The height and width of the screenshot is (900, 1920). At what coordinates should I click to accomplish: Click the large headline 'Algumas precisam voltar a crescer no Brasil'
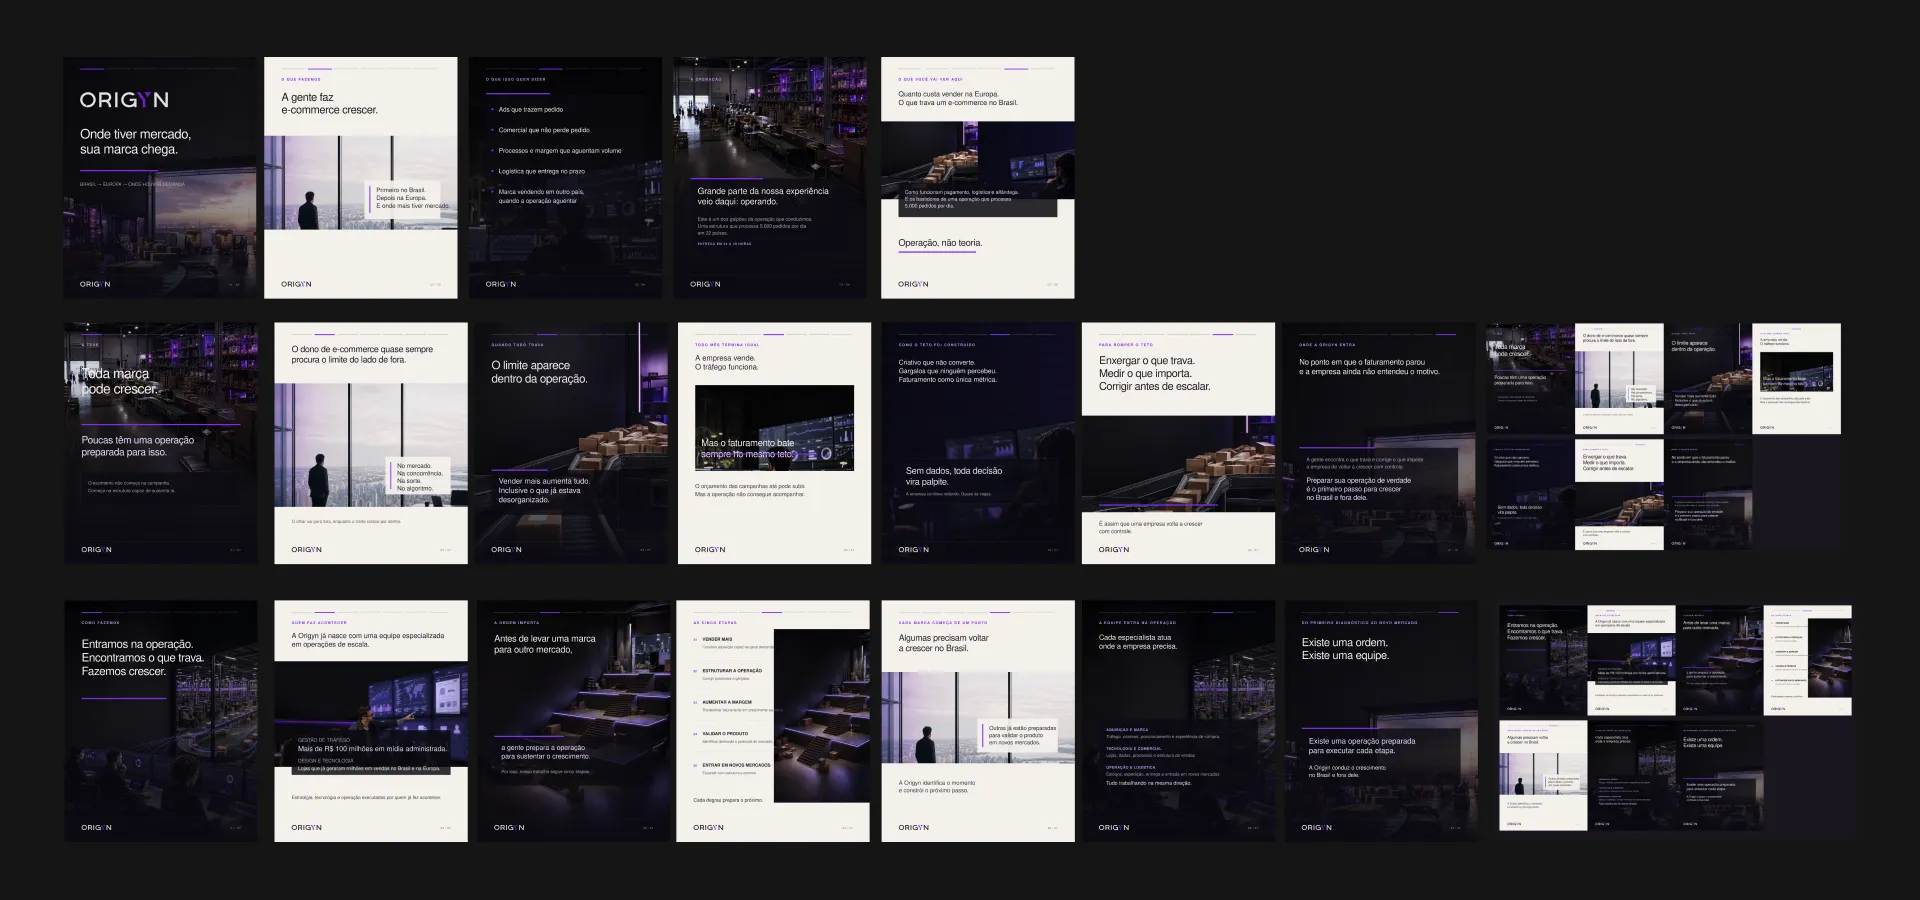[x=944, y=643]
